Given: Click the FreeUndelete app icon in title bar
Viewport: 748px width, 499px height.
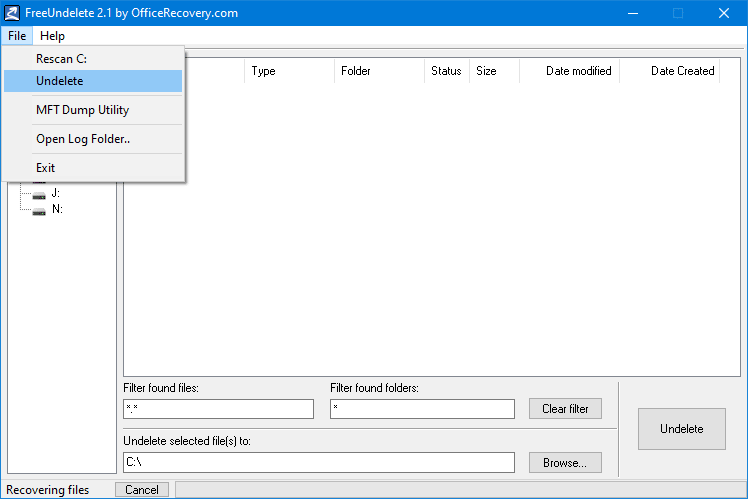Looking at the screenshot, I should [x=12, y=13].
